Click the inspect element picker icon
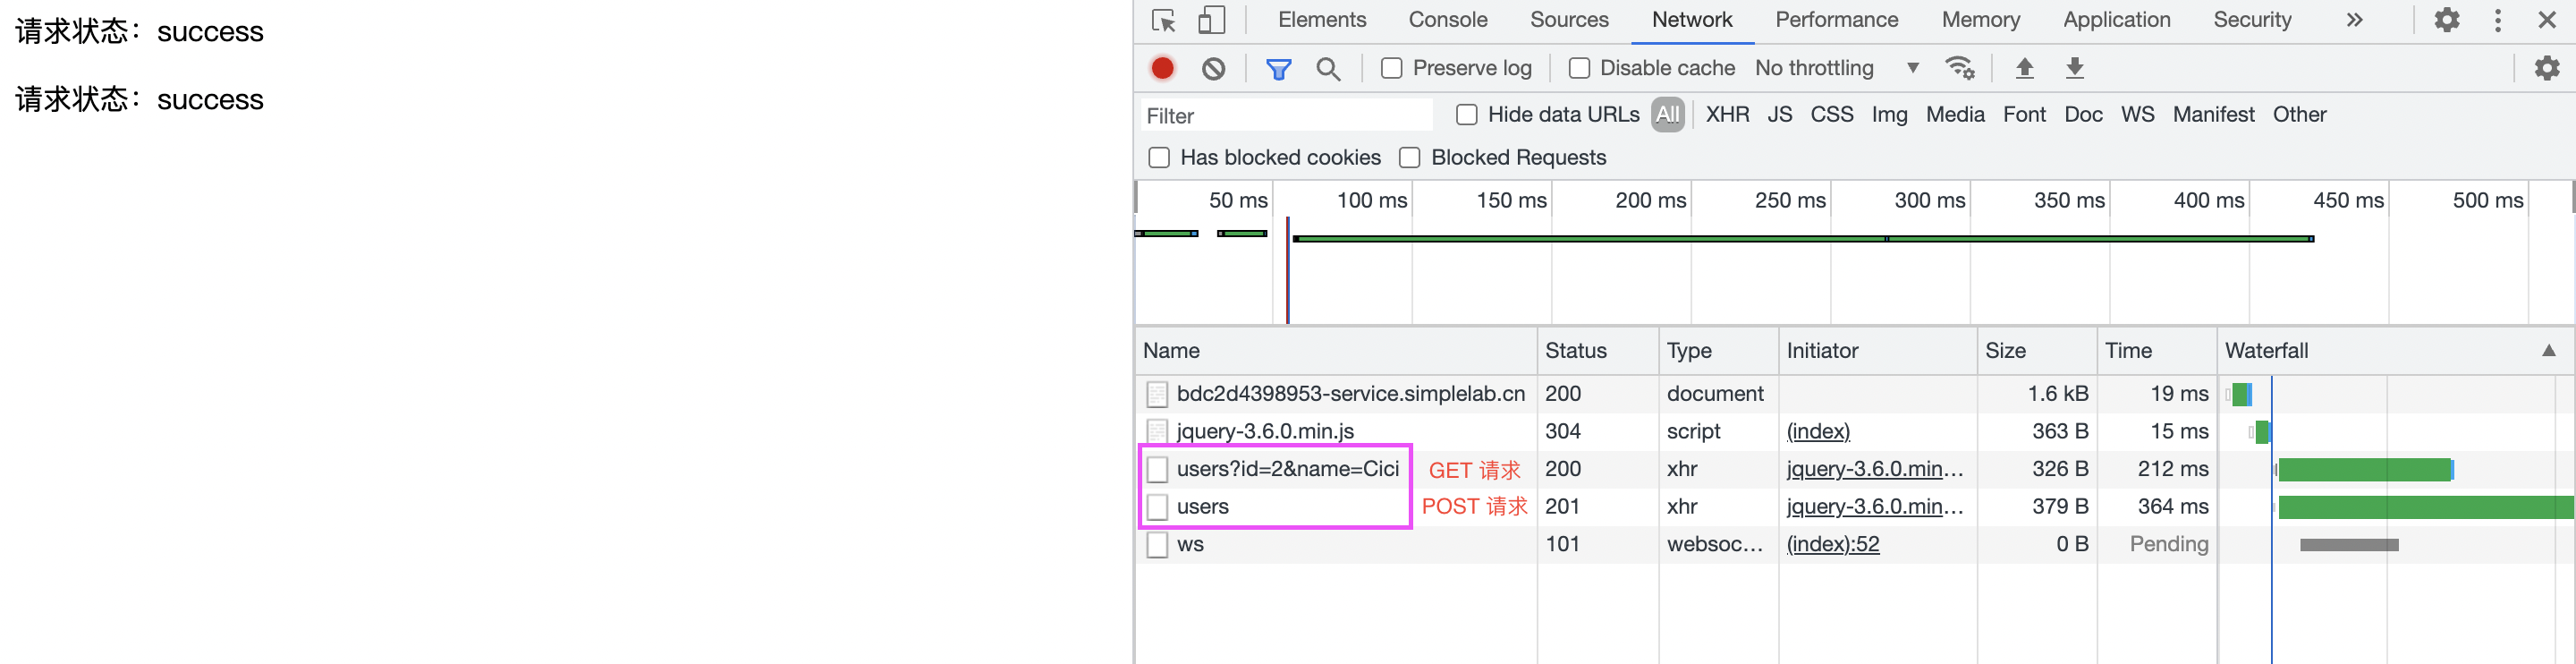 1163,20
